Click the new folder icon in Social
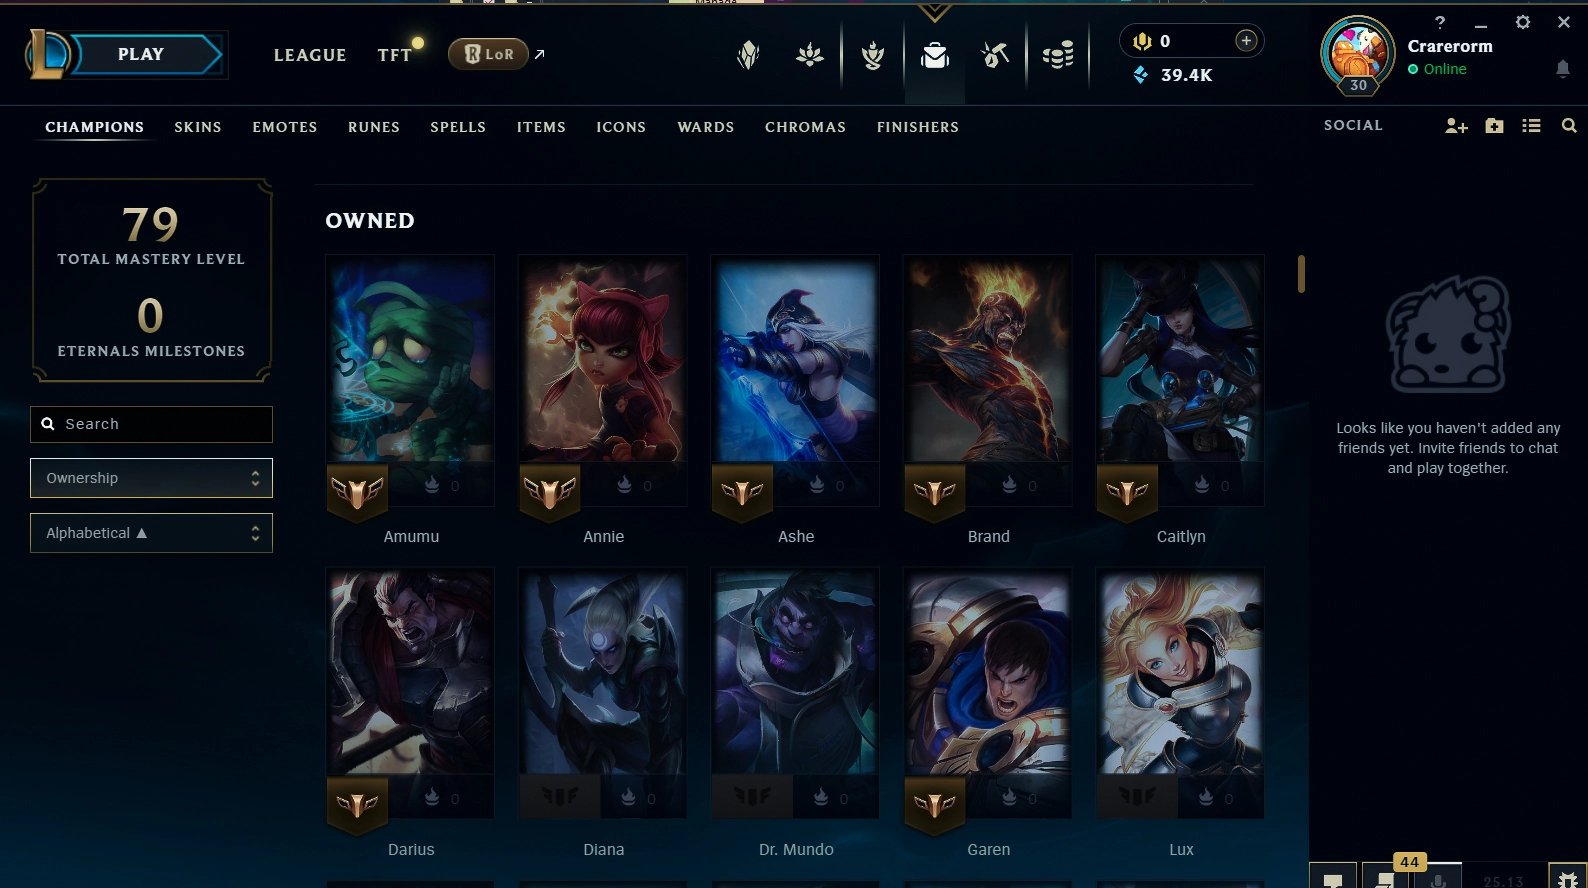The height and width of the screenshot is (888, 1588). point(1494,126)
